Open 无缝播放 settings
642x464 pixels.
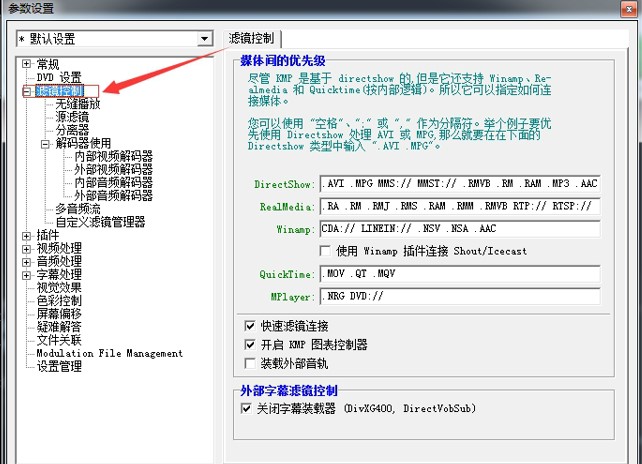pos(78,104)
